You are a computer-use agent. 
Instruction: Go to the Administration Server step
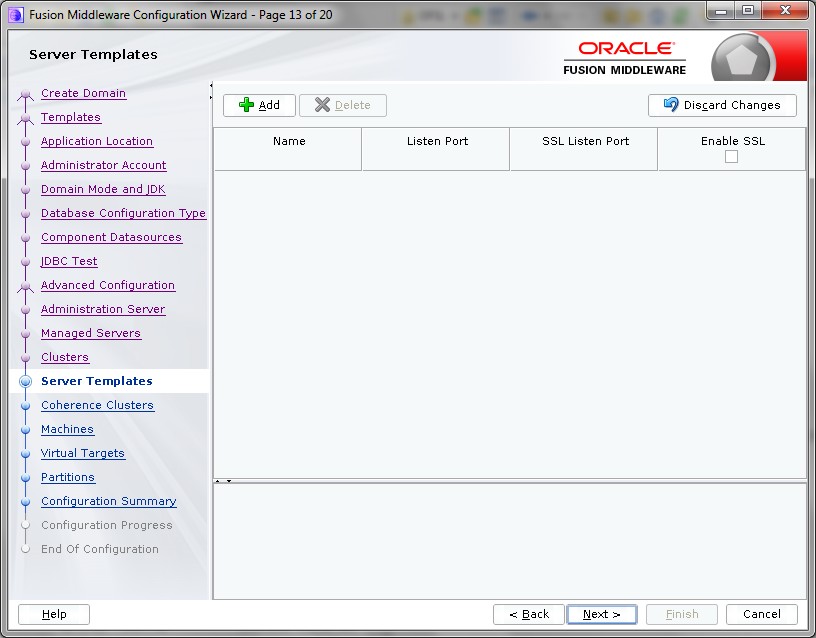click(103, 309)
